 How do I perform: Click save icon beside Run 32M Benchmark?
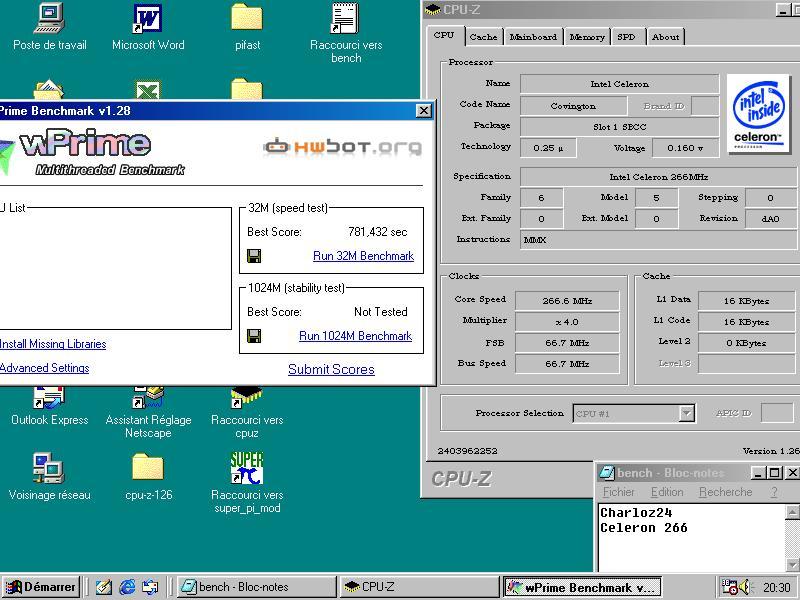pos(254,256)
